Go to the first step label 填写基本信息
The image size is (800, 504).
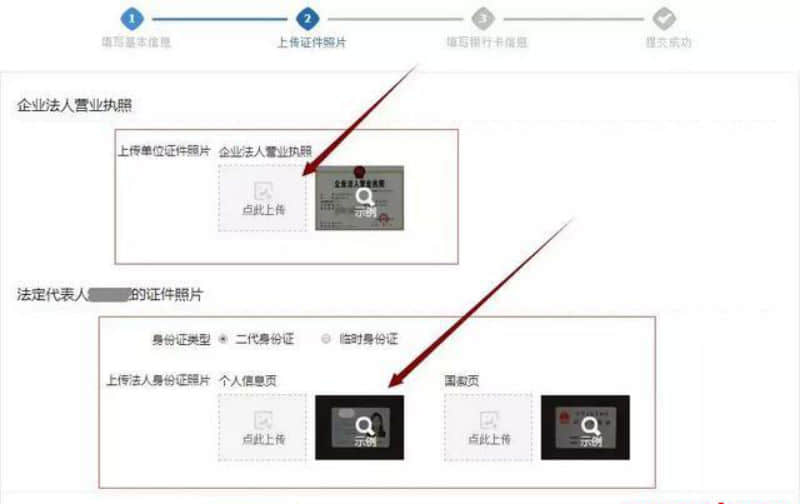[136, 42]
